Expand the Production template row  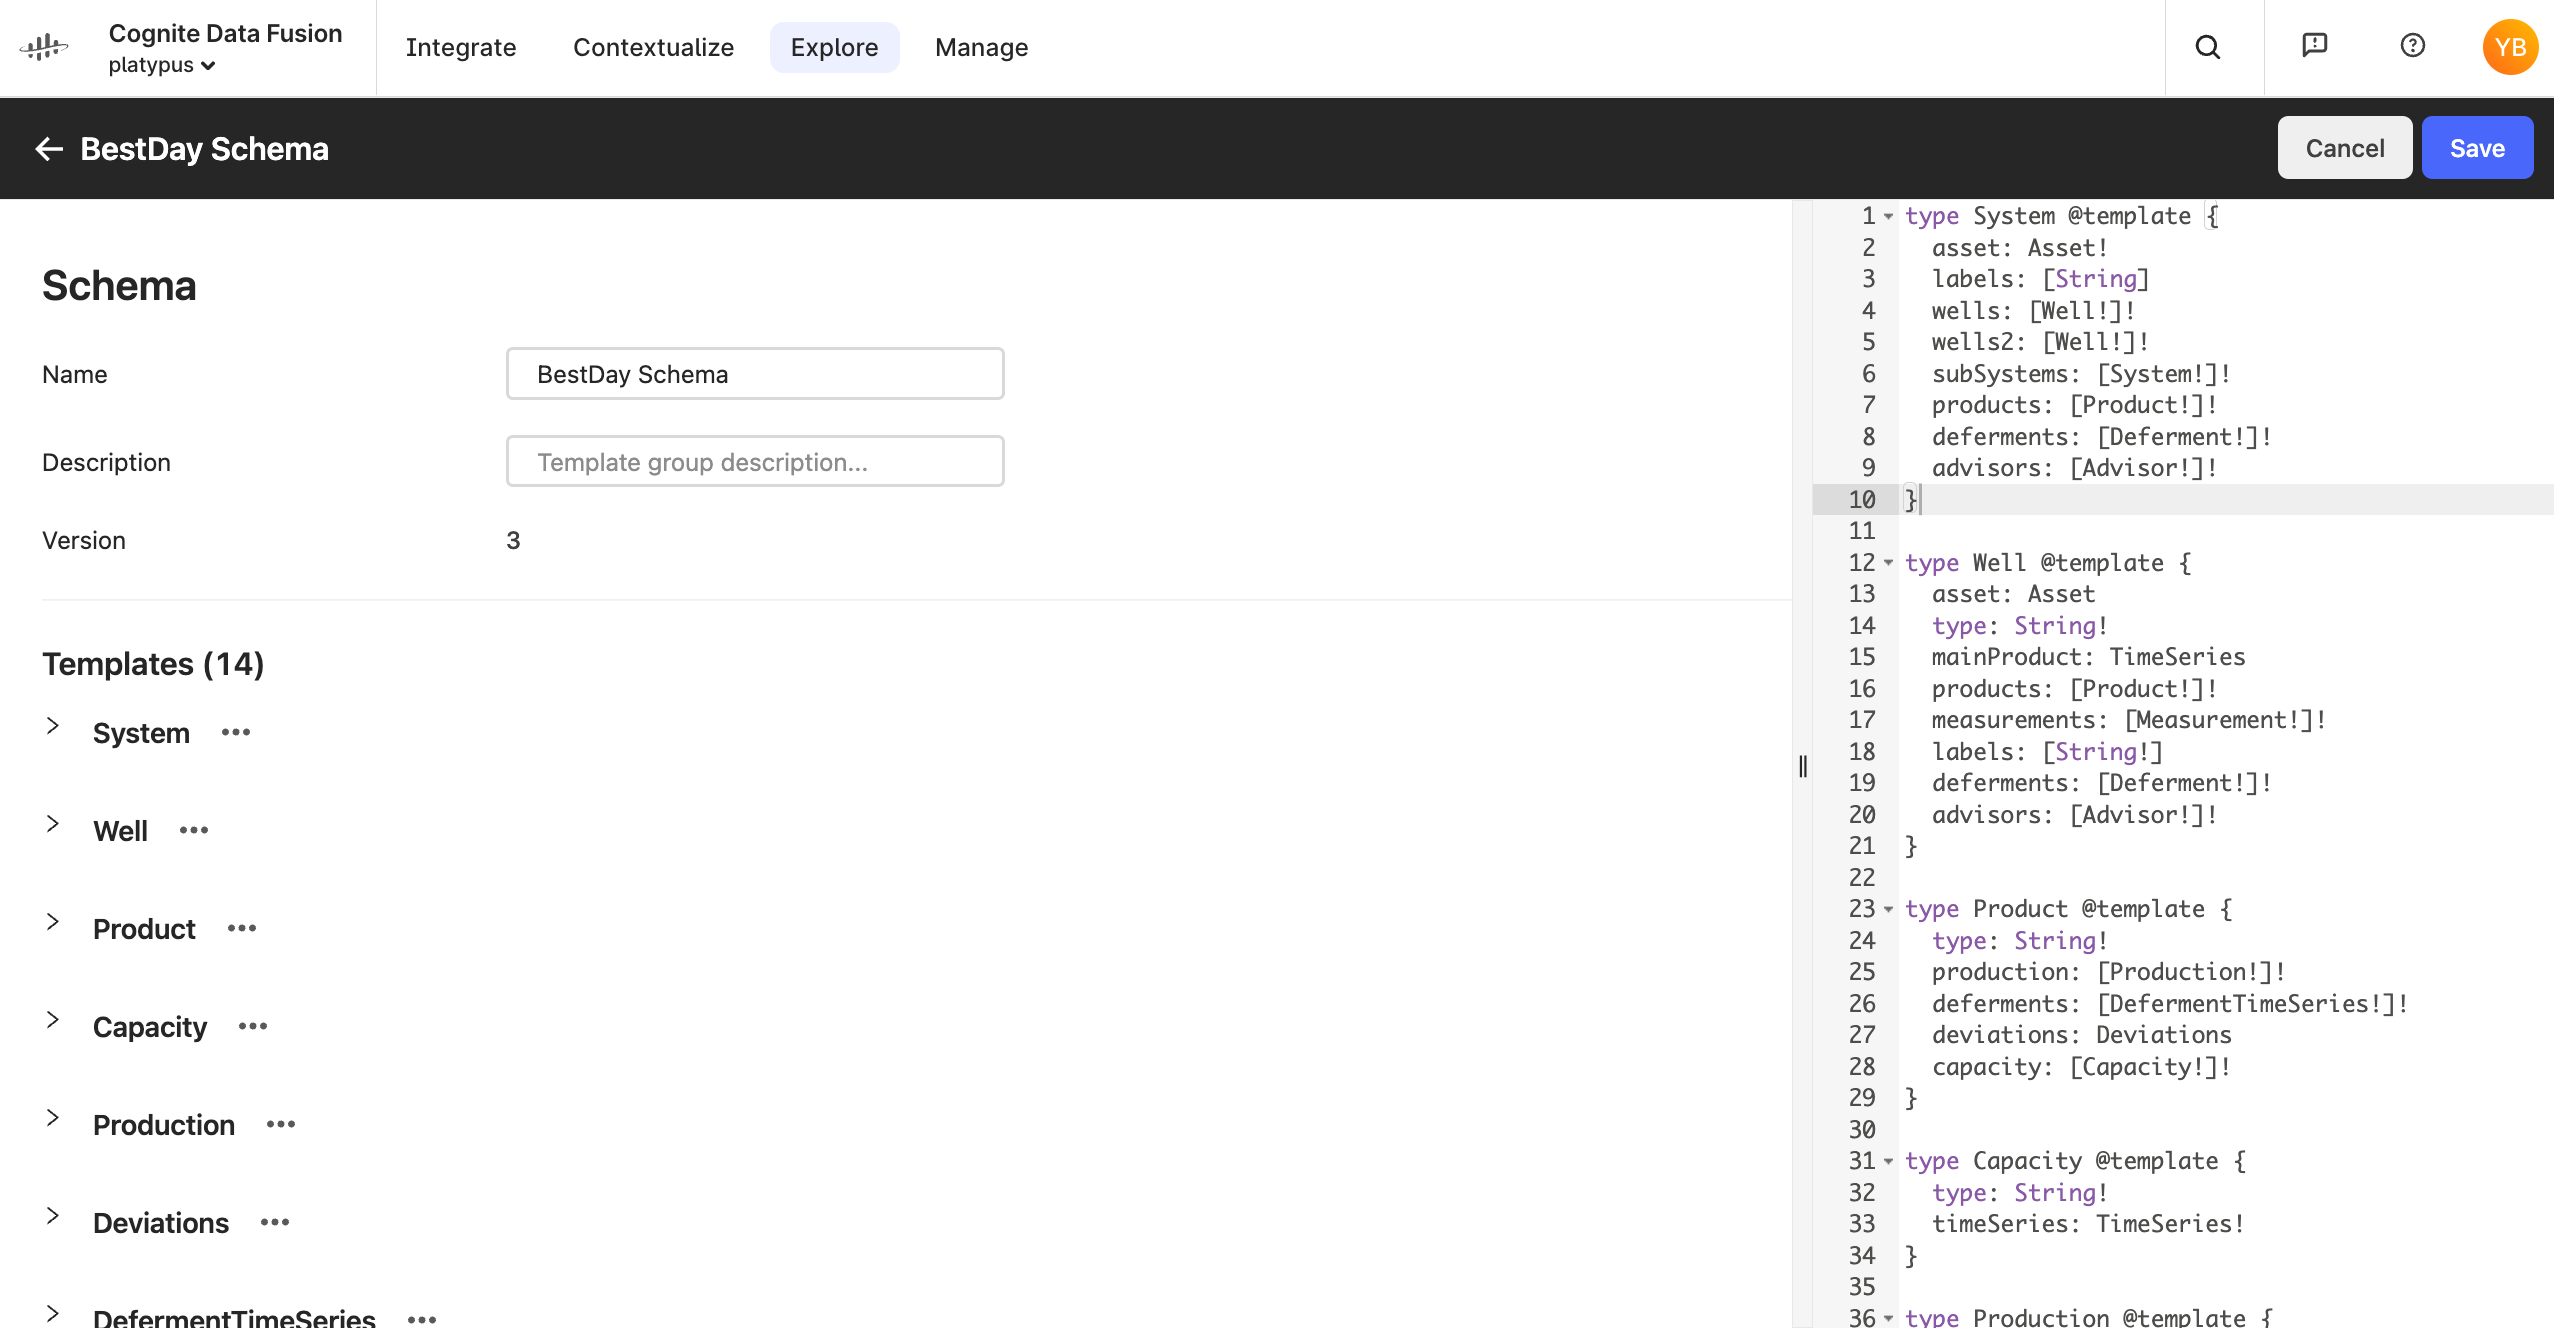tap(53, 1118)
